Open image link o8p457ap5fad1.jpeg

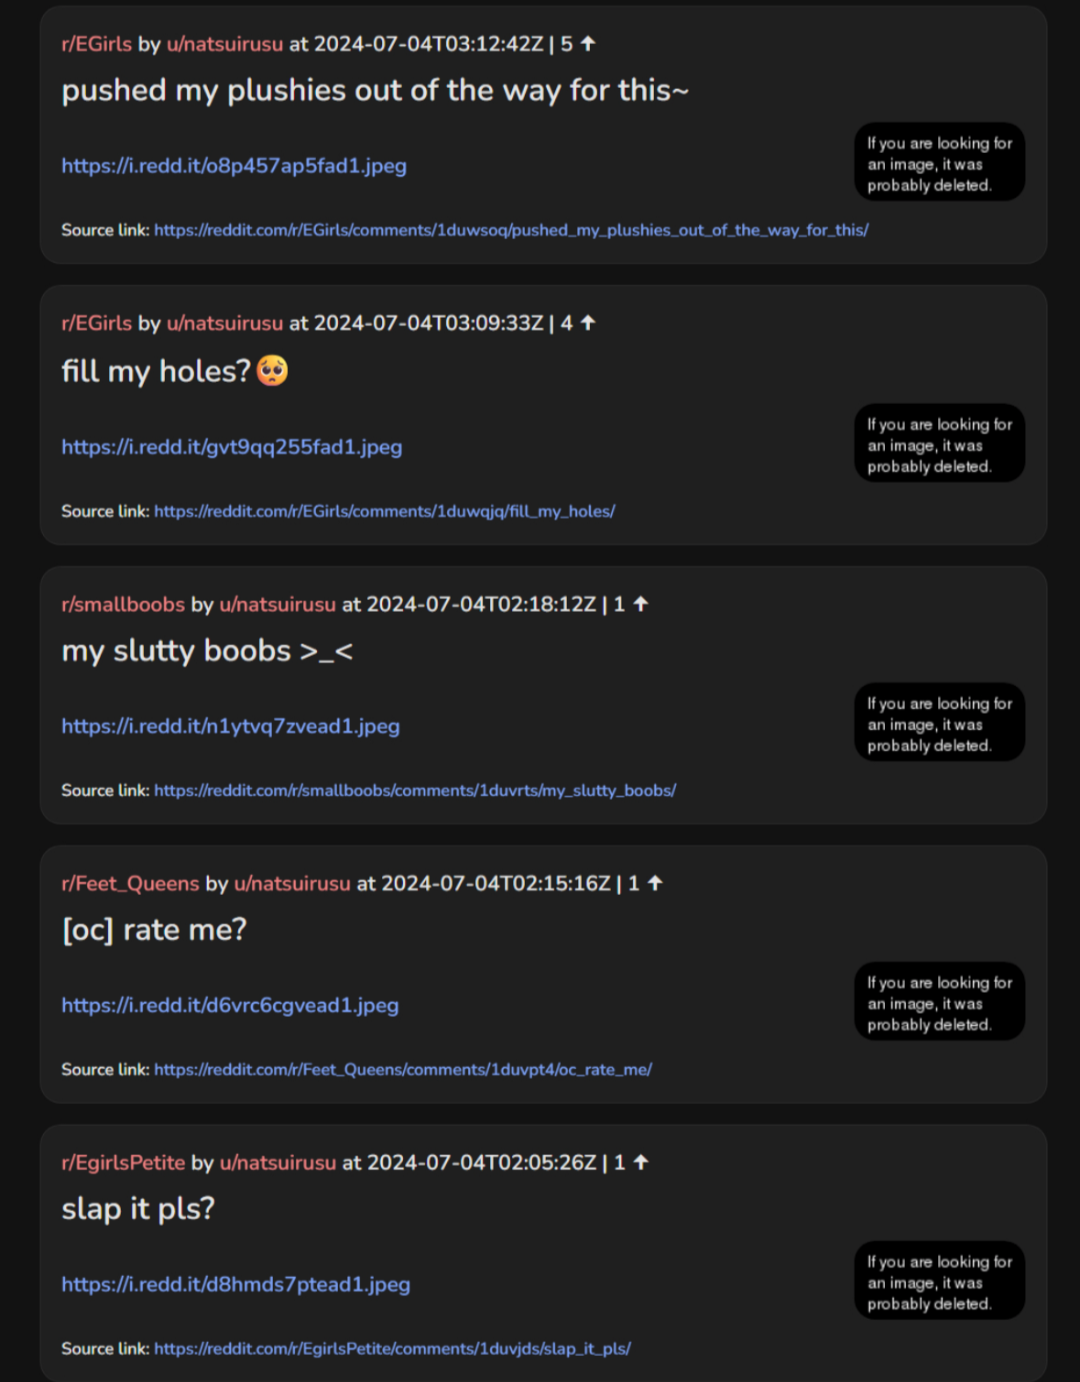[x=234, y=166]
